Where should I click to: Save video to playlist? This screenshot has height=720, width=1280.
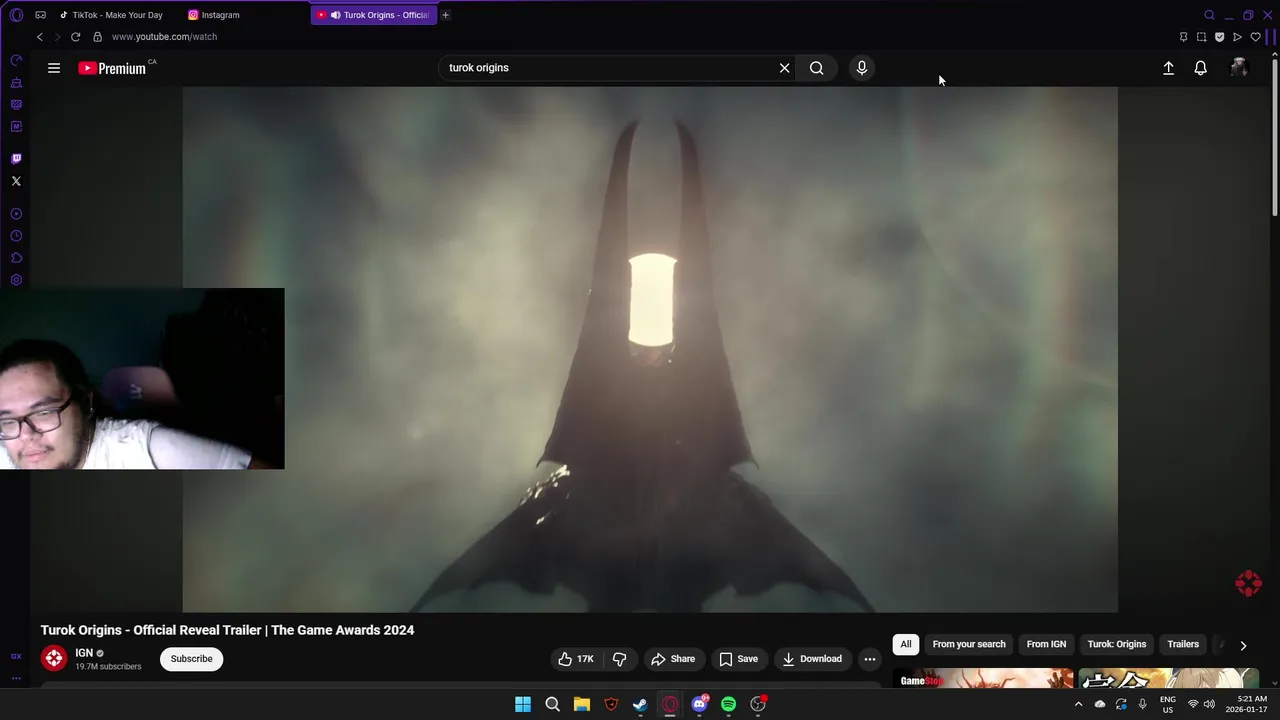tap(739, 659)
